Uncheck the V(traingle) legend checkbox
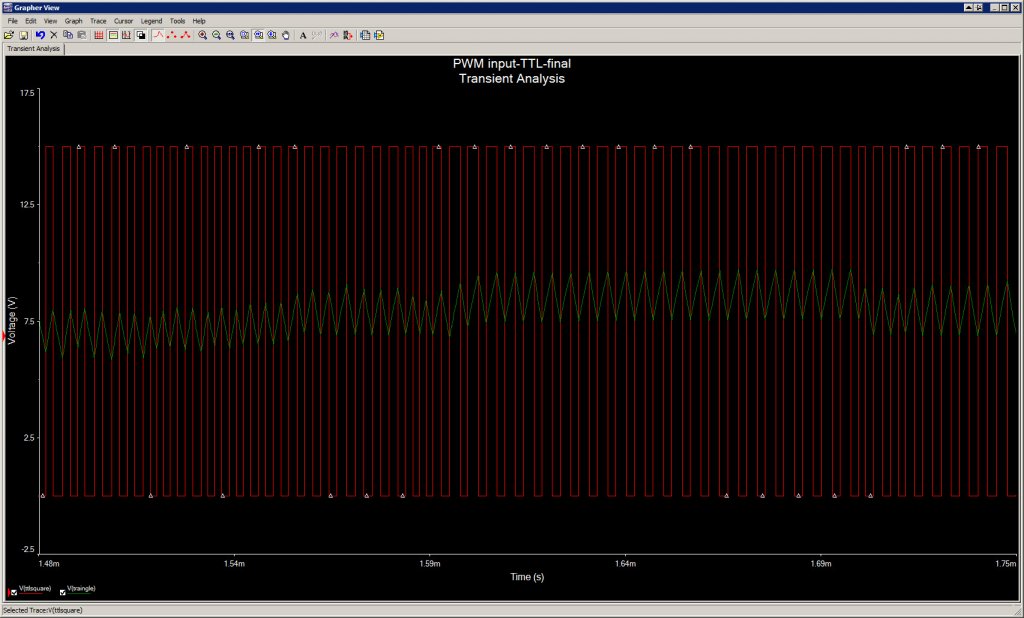The width and height of the screenshot is (1024, 618). 63,593
